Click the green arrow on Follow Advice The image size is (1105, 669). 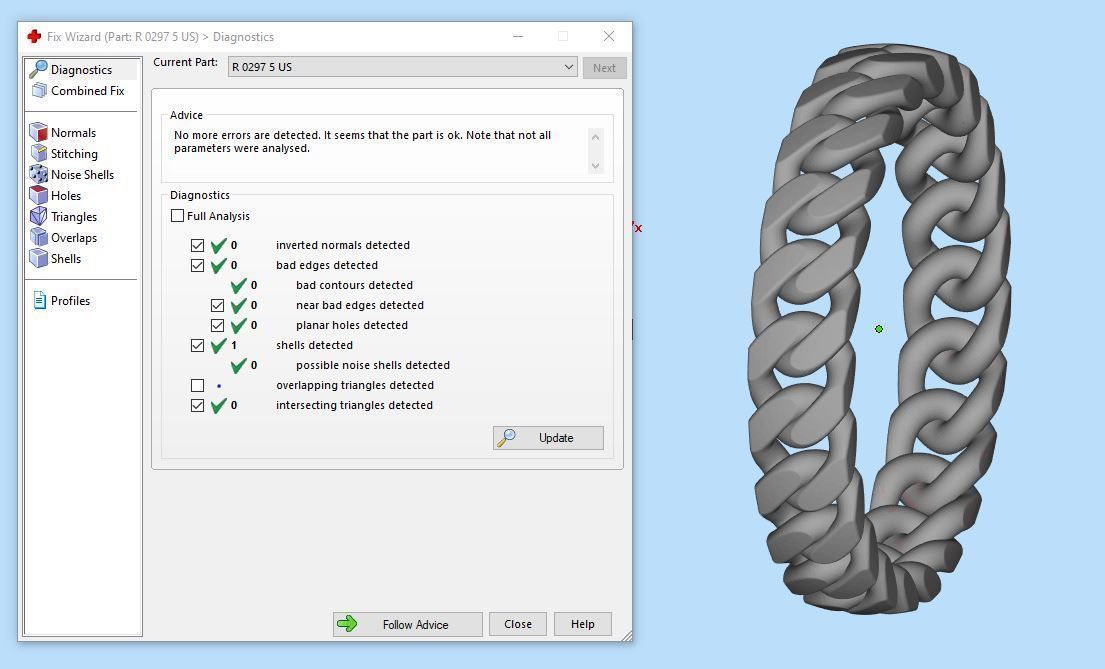(347, 624)
